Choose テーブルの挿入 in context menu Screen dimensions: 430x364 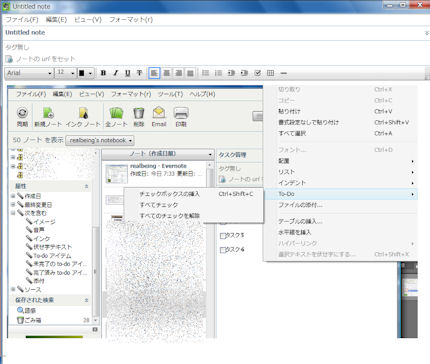(x=340, y=221)
